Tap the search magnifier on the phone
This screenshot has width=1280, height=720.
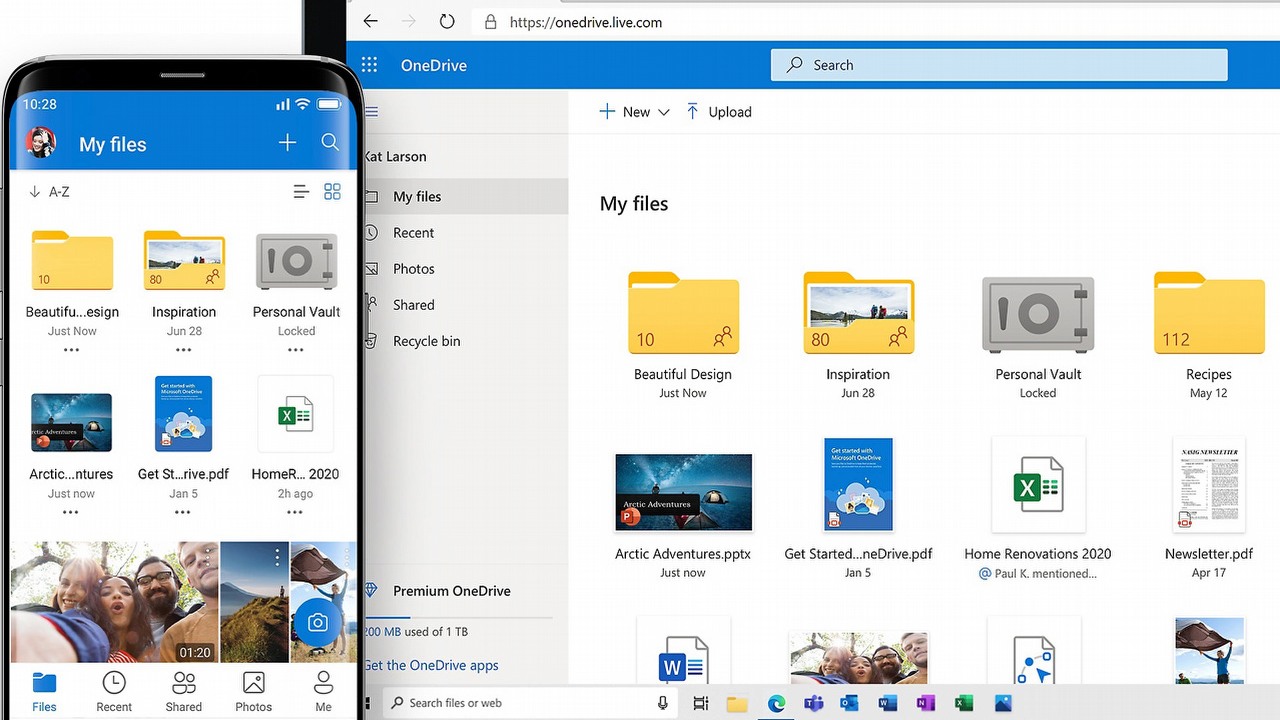[330, 143]
